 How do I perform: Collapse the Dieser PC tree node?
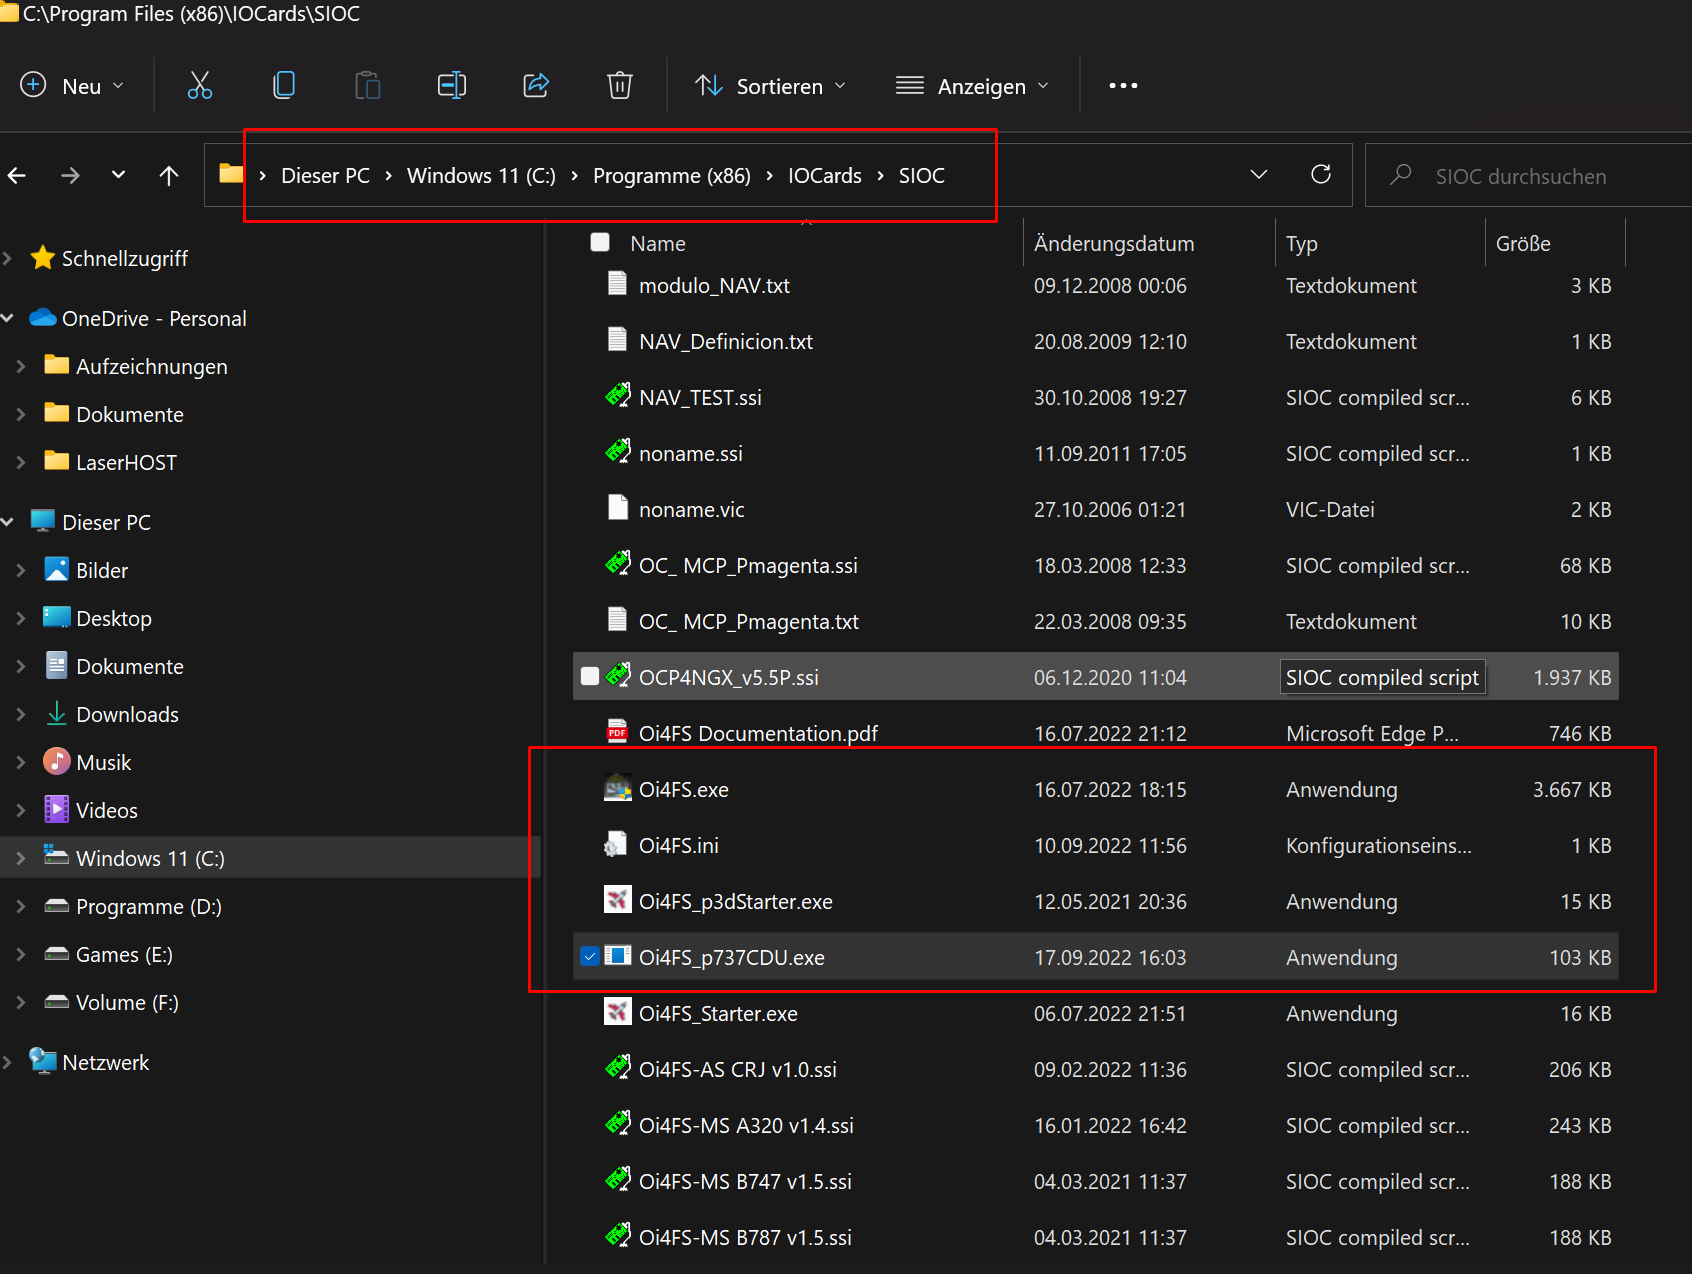tap(8, 522)
